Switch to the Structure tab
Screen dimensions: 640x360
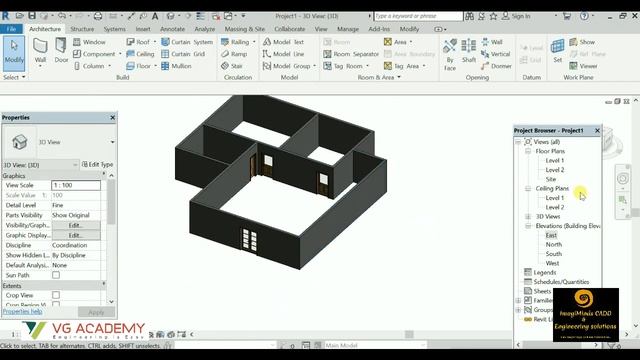point(82,29)
